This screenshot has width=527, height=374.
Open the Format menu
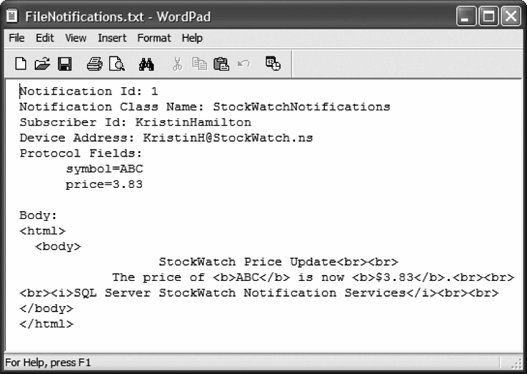tap(154, 38)
